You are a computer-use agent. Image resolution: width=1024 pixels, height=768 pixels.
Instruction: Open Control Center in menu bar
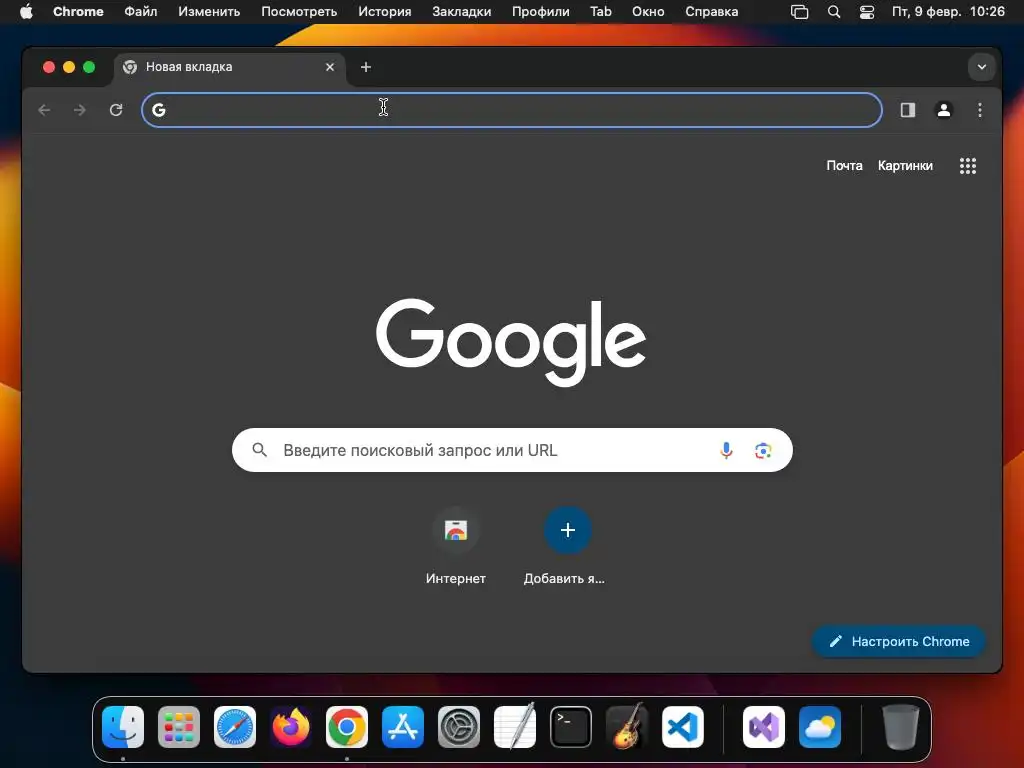tap(867, 12)
